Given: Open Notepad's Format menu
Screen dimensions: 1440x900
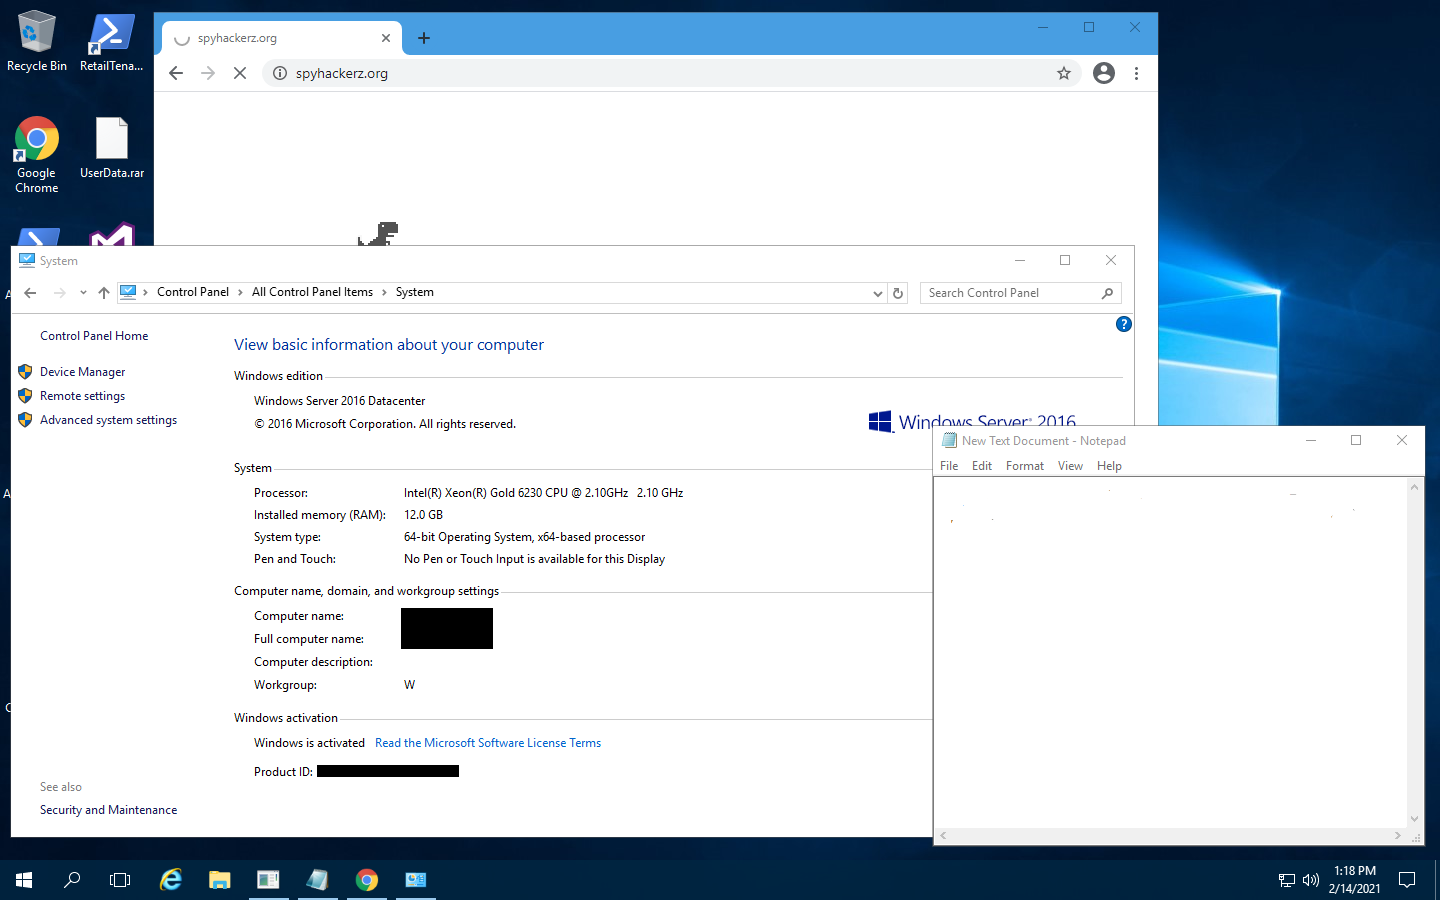Looking at the screenshot, I should (1025, 466).
